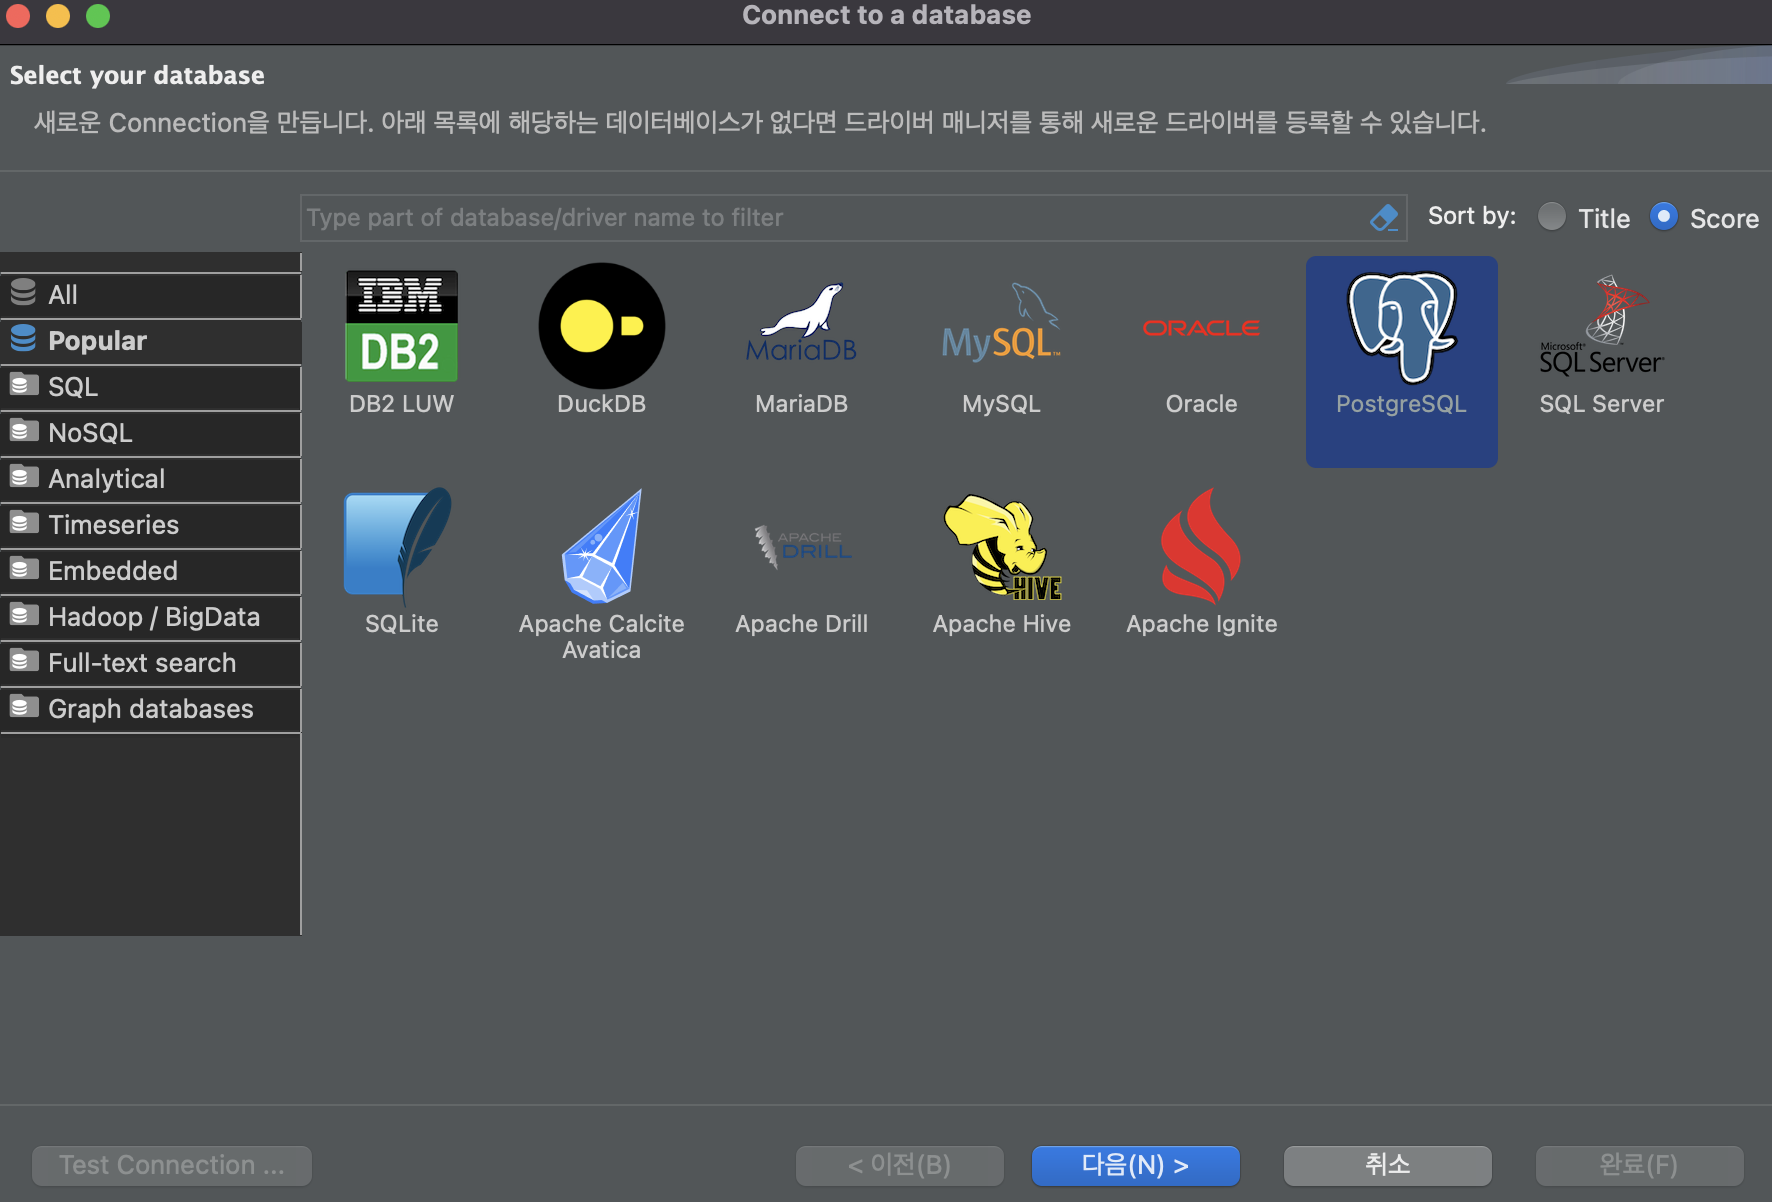Viewport: 1772px width, 1202px height.
Task: Click the Test Connection button
Action: (172, 1166)
